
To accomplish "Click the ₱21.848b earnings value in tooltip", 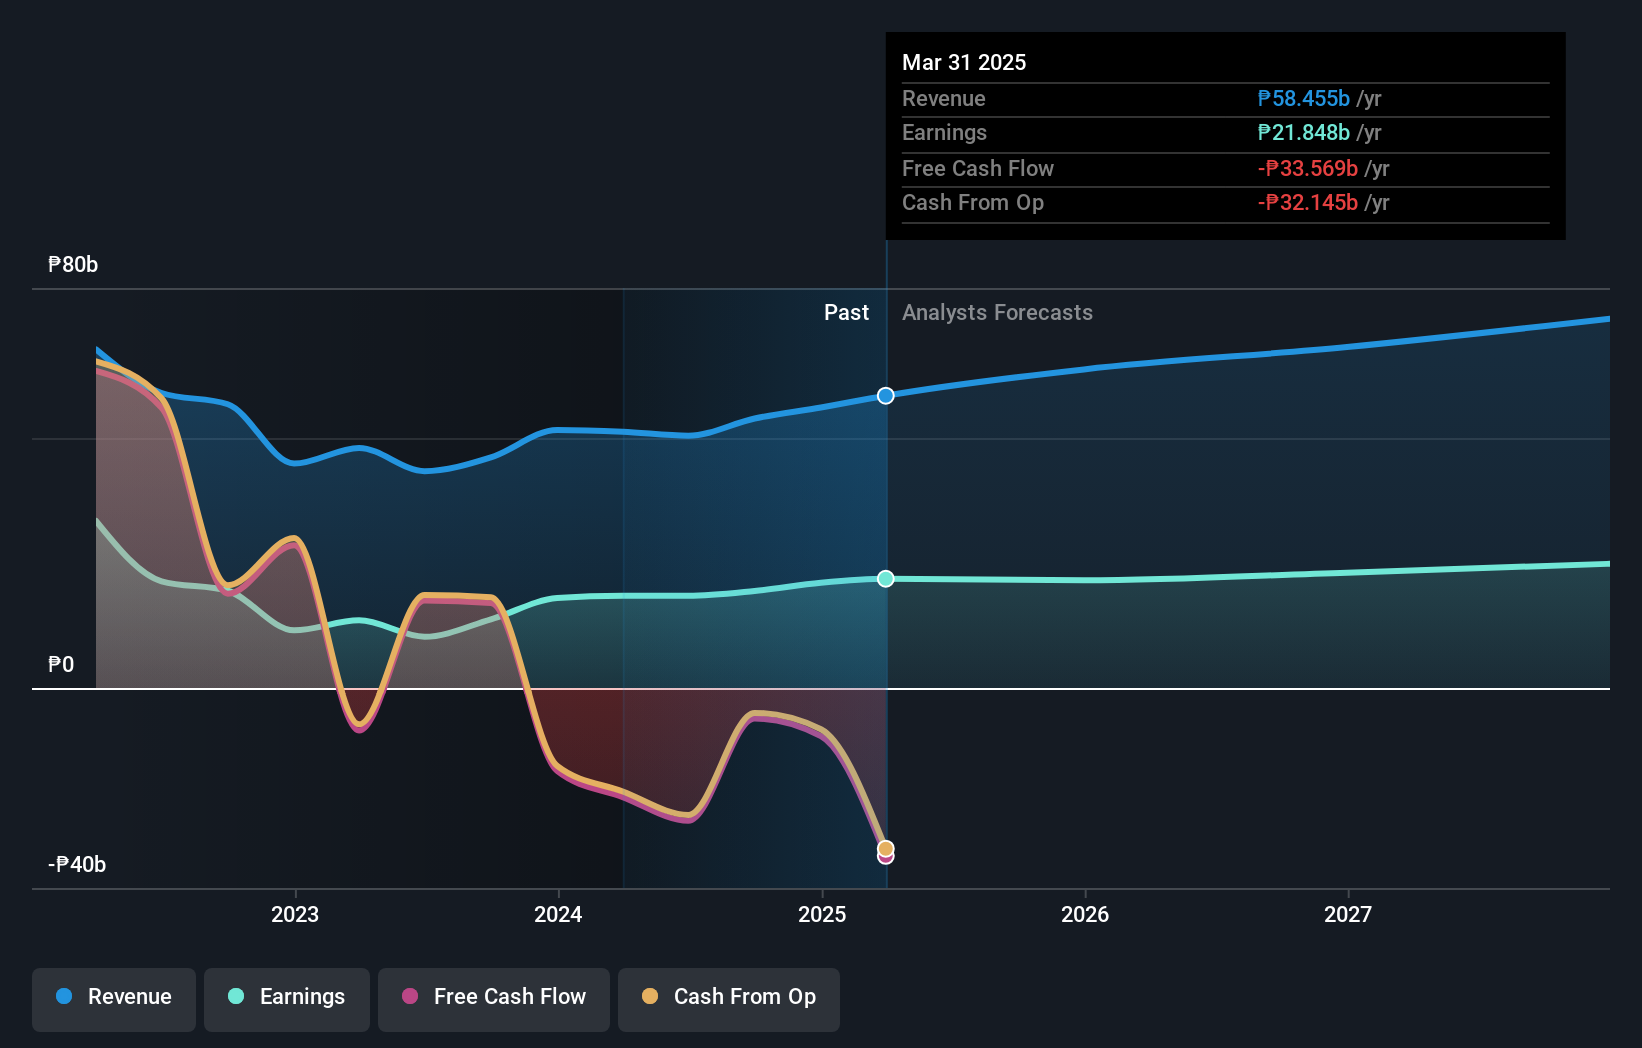I will coord(1304,133).
